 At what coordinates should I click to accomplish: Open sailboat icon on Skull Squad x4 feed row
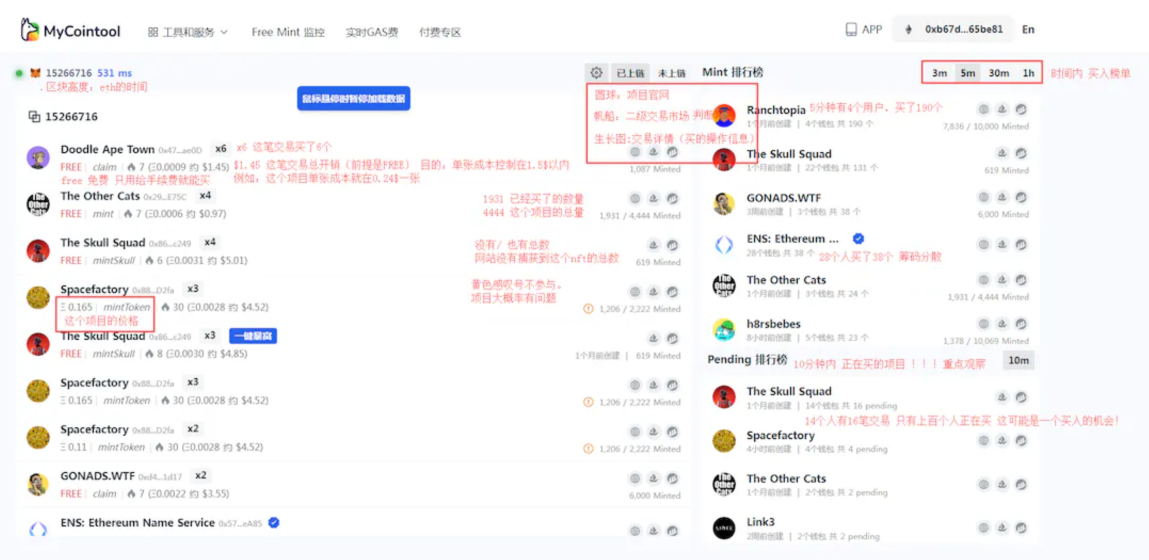pyautogui.click(x=654, y=245)
